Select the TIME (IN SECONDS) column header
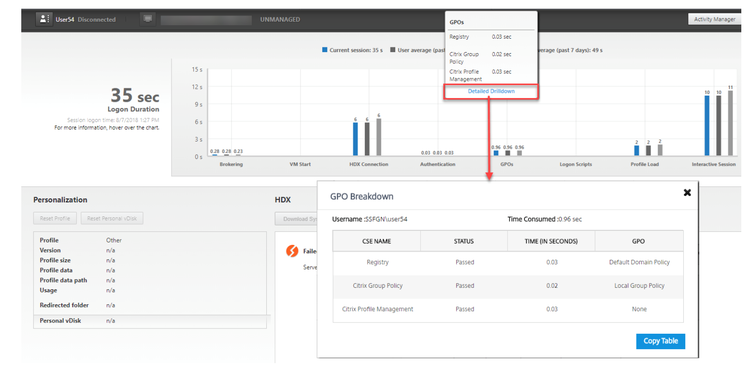Image resolution: width=750 pixels, height=368 pixels. point(551,241)
